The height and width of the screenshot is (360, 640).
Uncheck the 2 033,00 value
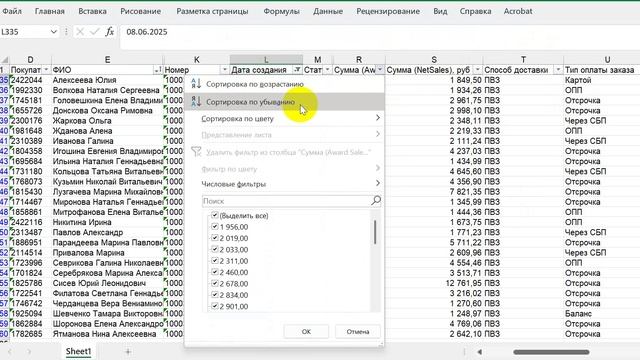coord(215,249)
